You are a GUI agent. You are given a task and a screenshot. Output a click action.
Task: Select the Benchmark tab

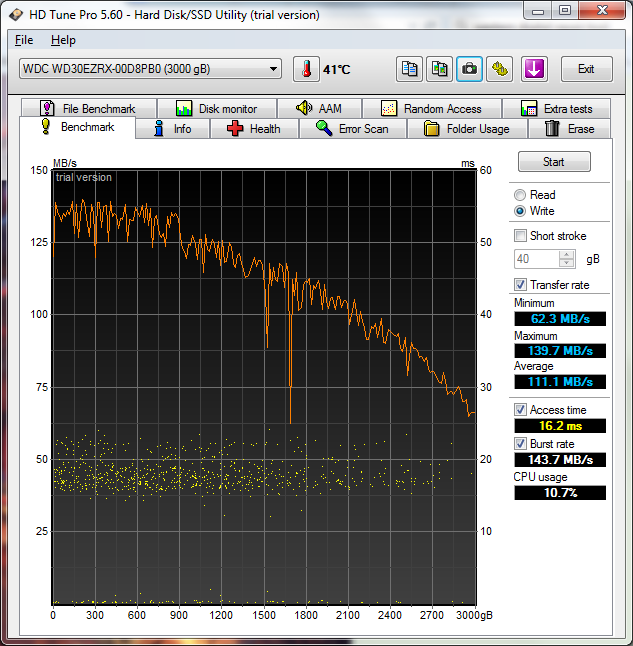[x=77, y=127]
